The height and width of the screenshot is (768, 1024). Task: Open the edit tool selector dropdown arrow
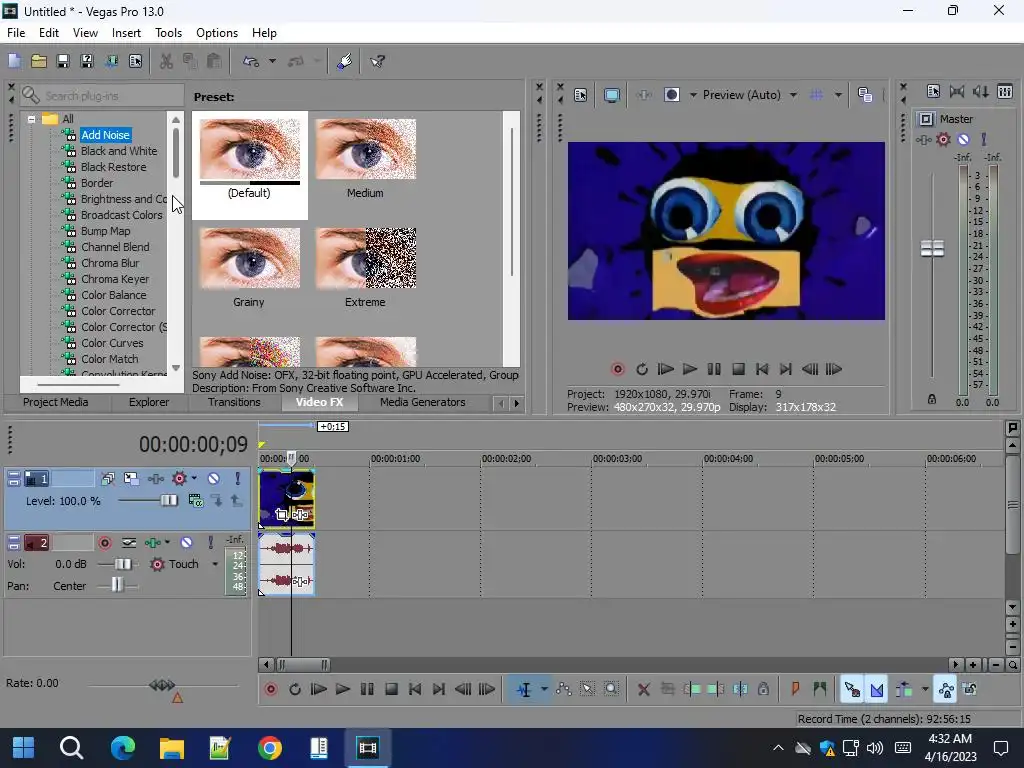tap(543, 689)
